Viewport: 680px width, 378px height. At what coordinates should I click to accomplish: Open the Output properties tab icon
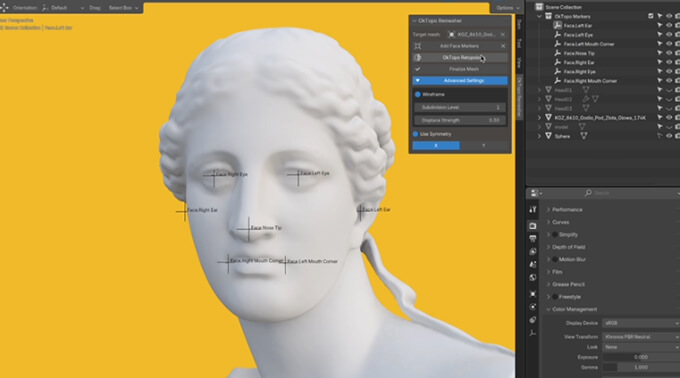click(x=533, y=238)
